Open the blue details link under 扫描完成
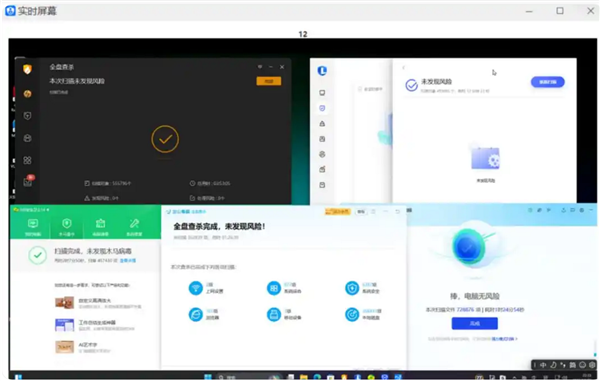The width and height of the screenshot is (600, 381). pyautogui.click(x=128, y=261)
